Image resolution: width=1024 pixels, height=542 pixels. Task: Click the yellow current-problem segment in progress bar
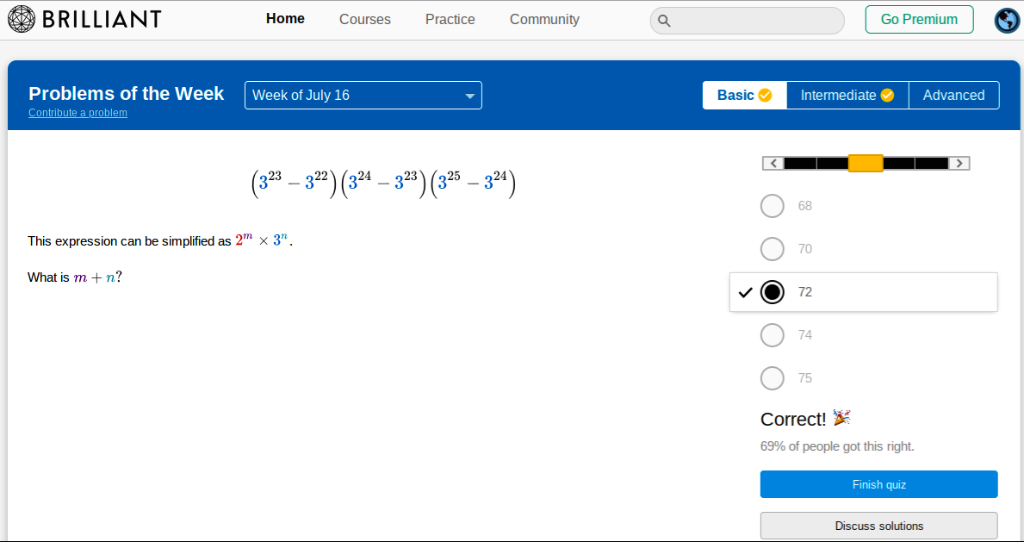pyautogui.click(x=865, y=163)
